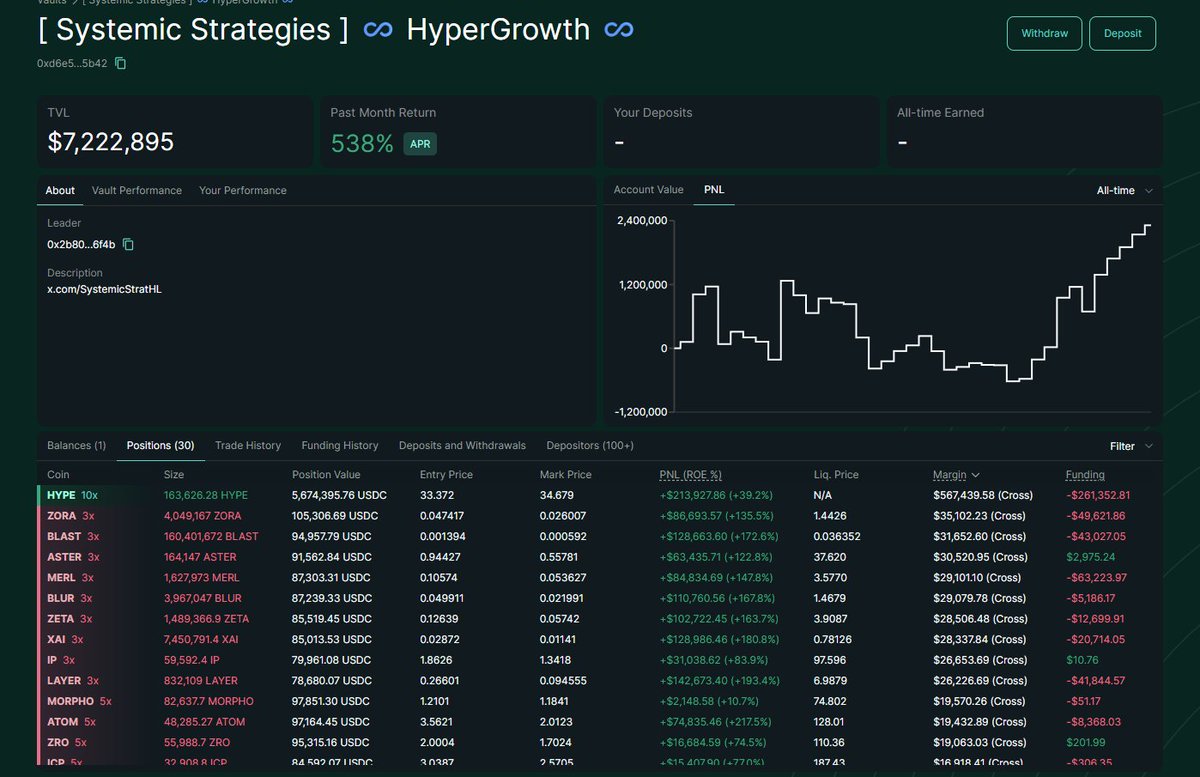This screenshot has height=777, width=1200.
Task: Copy the vault address 0xd6e5...5b42
Action: click(121, 63)
